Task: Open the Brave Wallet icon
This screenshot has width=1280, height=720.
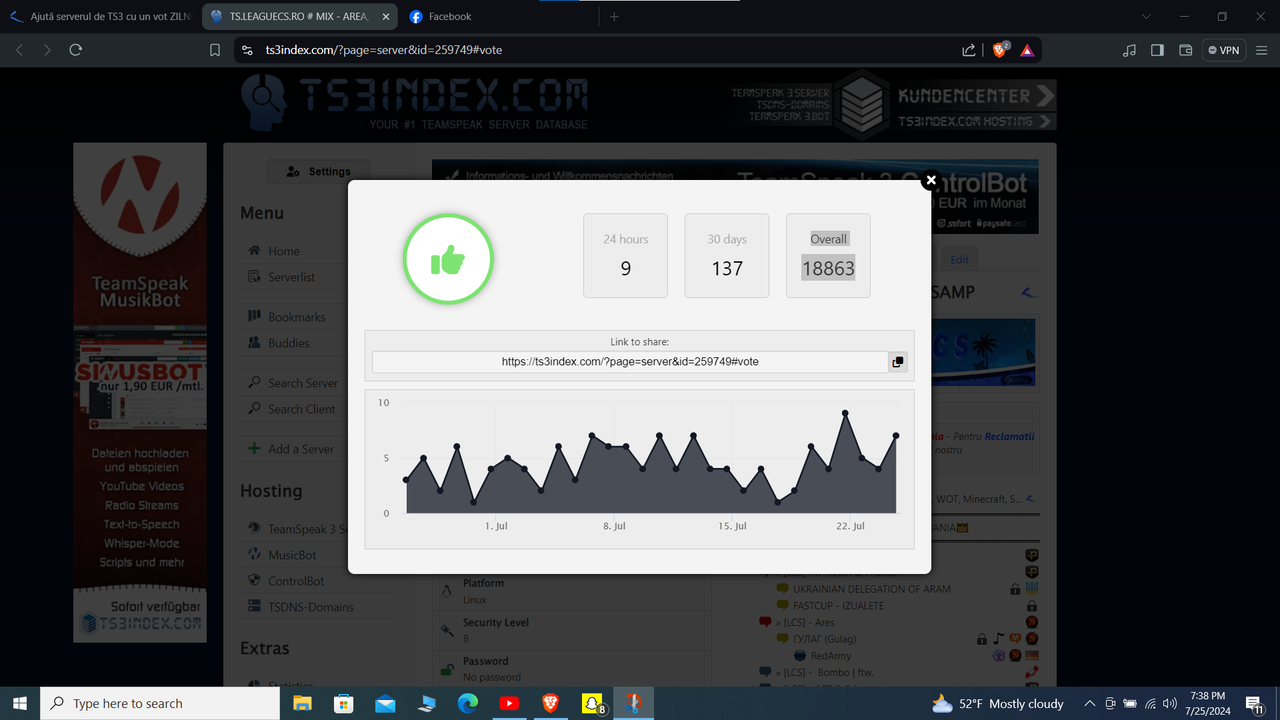Action: coord(1186,50)
